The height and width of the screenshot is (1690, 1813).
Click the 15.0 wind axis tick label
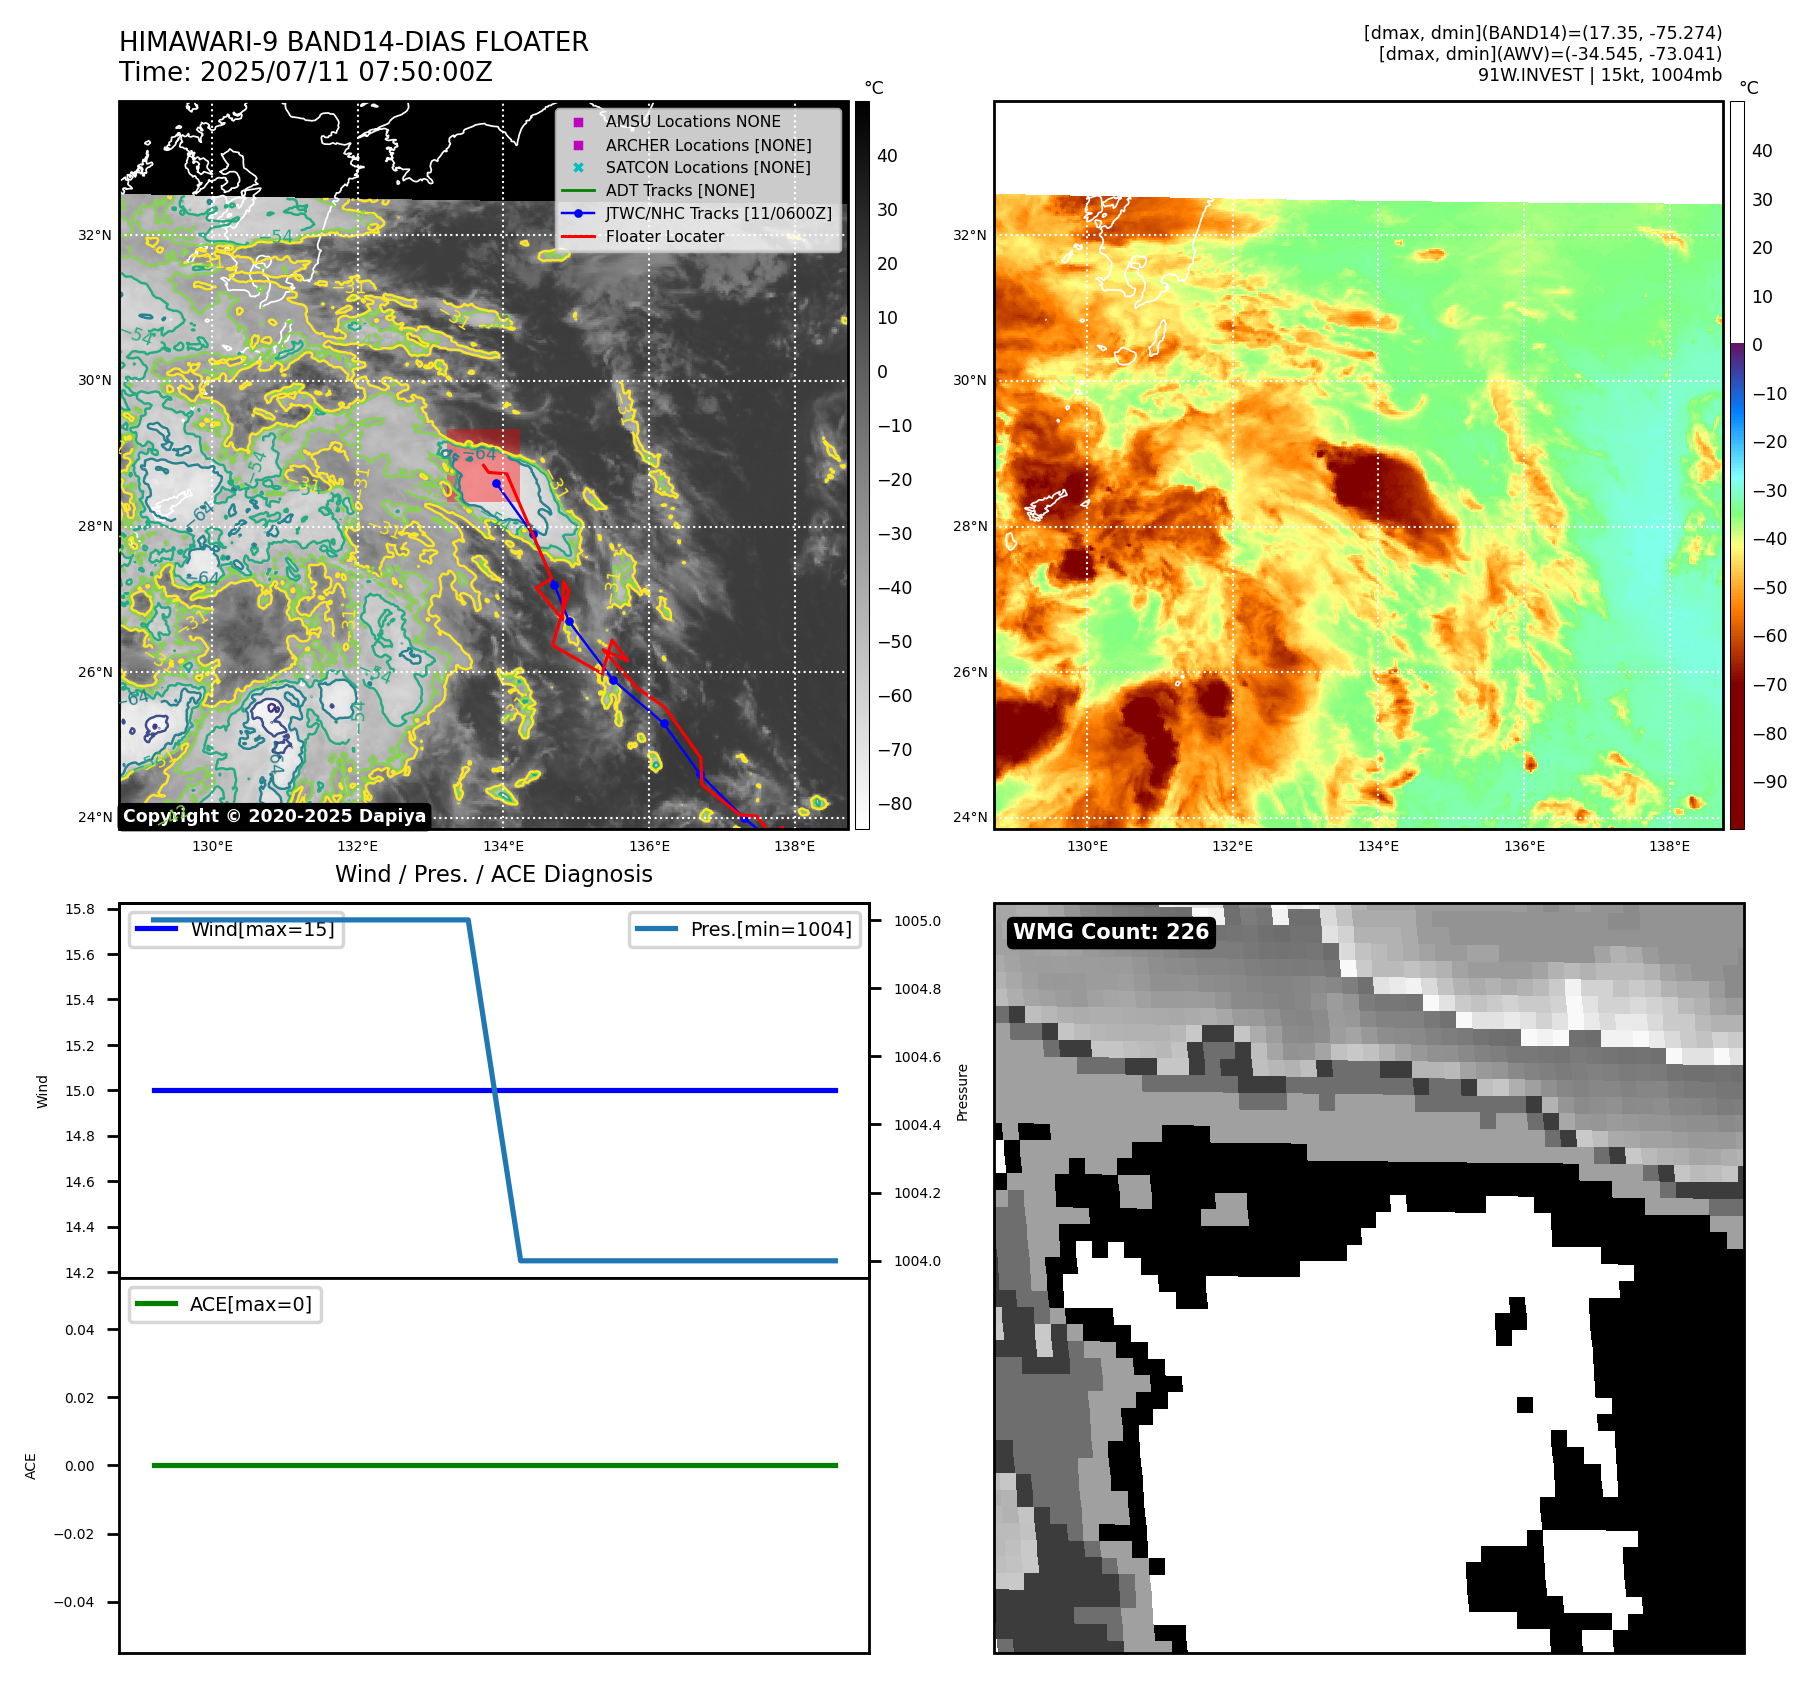(80, 1091)
